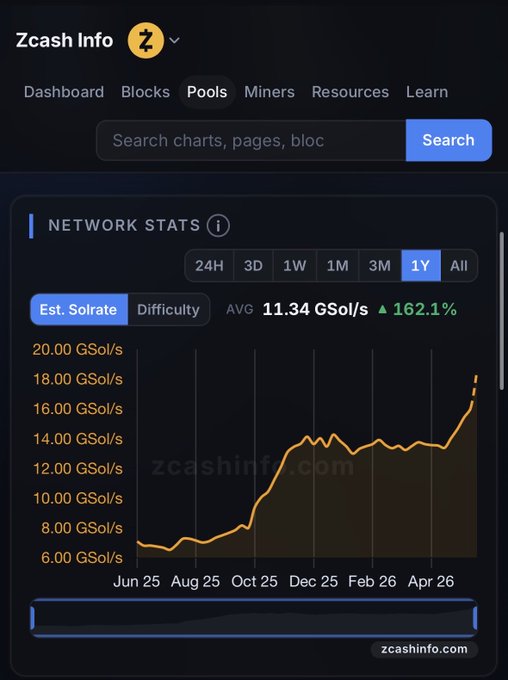Click the left handle of the range slider

point(33,618)
